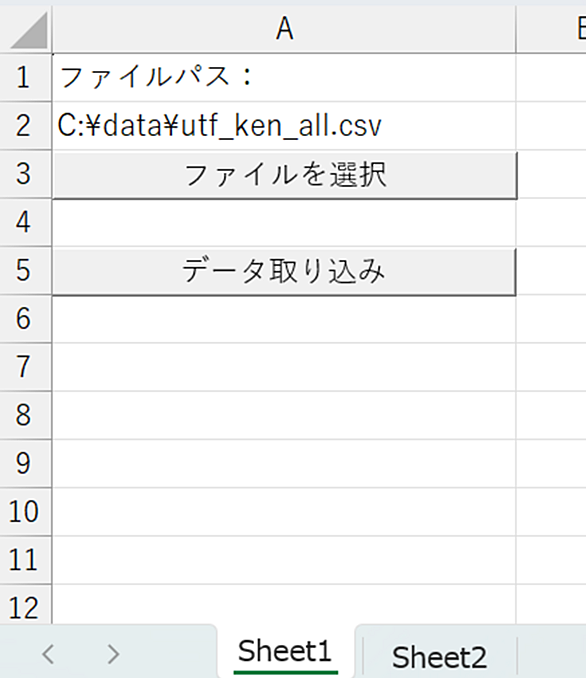This screenshot has height=678, width=586.
Task: Select the row 2 header
Action: 25,126
